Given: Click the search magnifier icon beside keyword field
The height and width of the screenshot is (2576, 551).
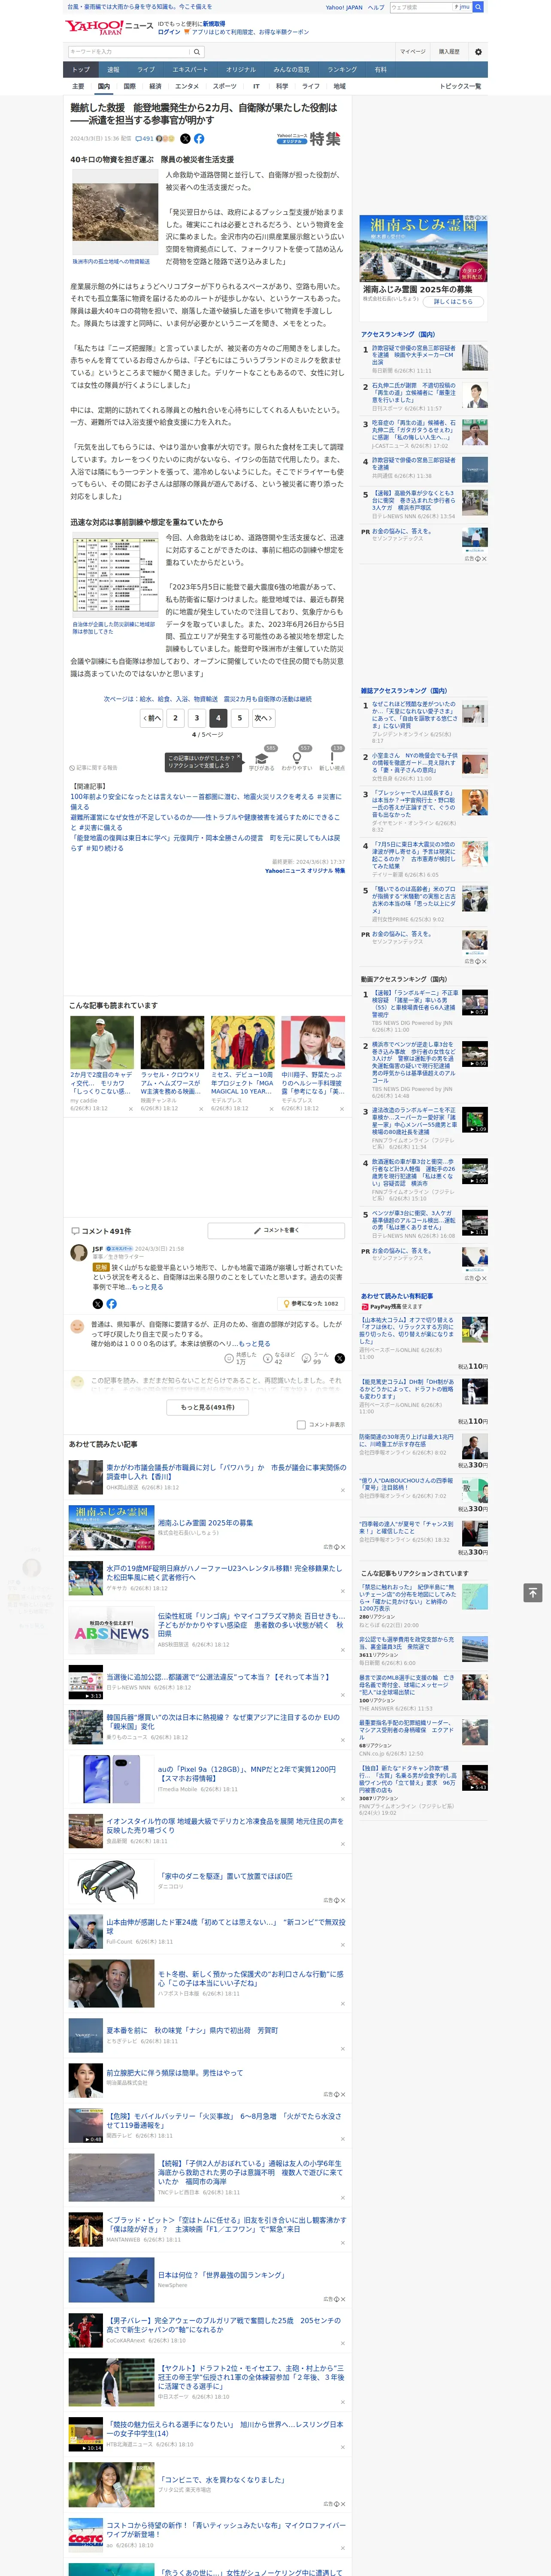Looking at the screenshot, I should 197,51.
